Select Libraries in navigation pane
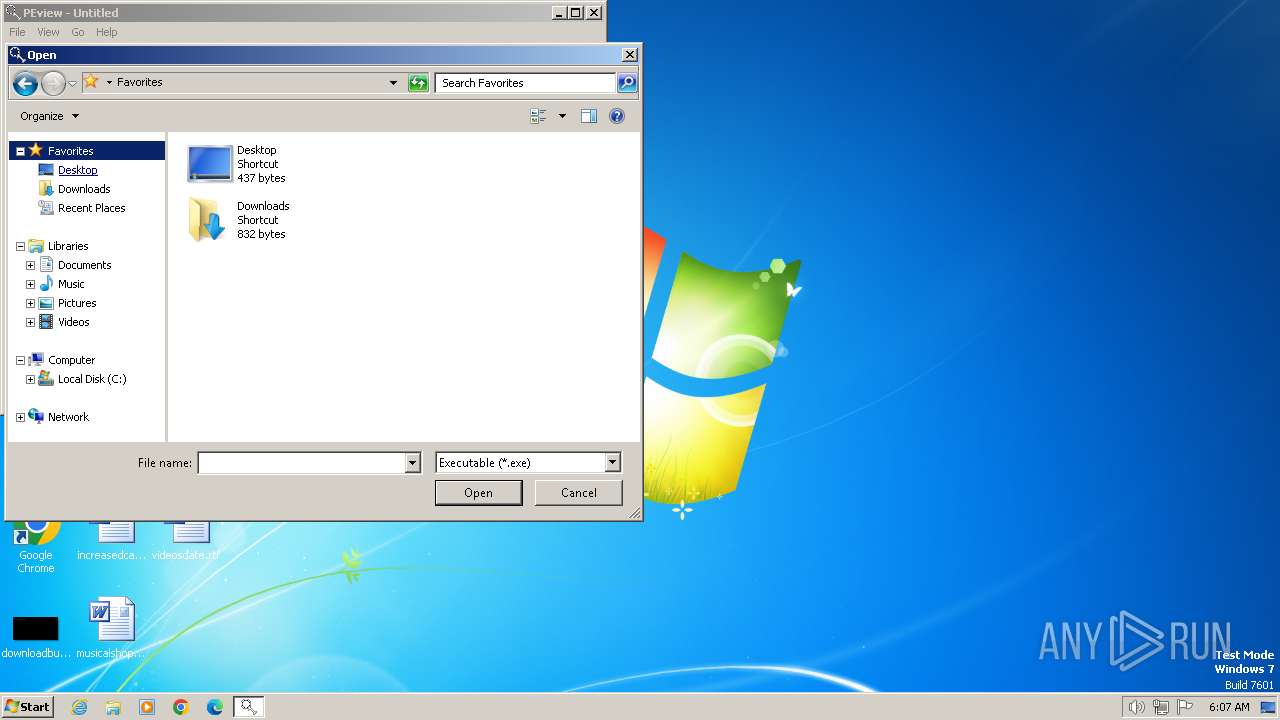The height and width of the screenshot is (720, 1280). 68,246
